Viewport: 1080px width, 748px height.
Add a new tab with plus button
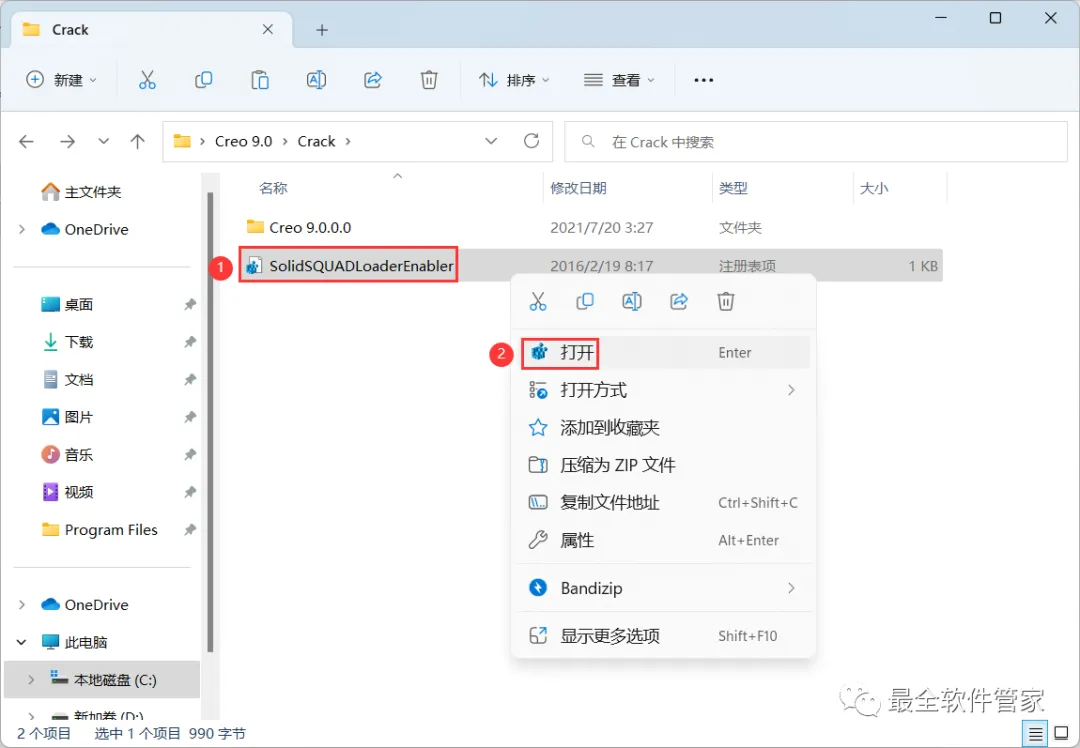tap(322, 30)
